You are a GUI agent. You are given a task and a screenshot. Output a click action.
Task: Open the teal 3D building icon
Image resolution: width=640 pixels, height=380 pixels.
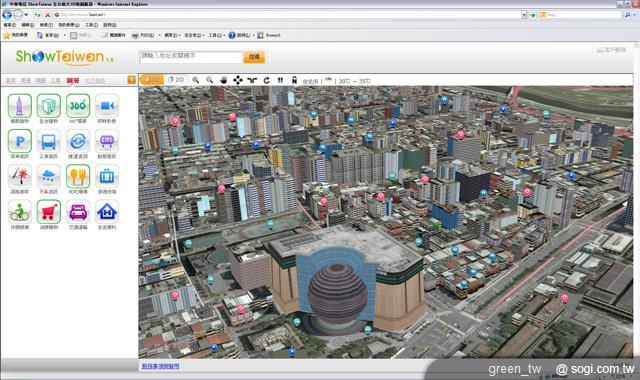point(49,106)
